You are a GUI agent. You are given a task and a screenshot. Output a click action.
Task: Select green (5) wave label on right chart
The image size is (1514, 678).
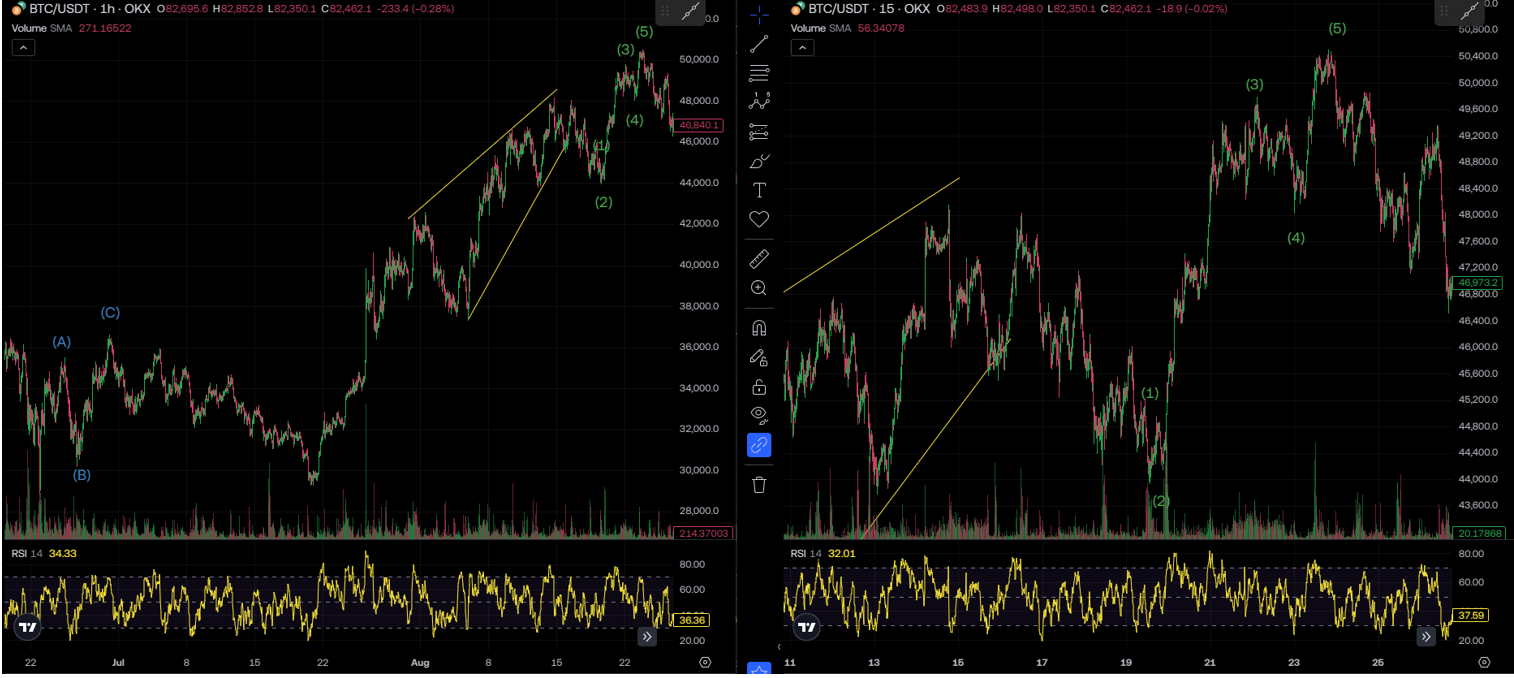coord(1337,29)
